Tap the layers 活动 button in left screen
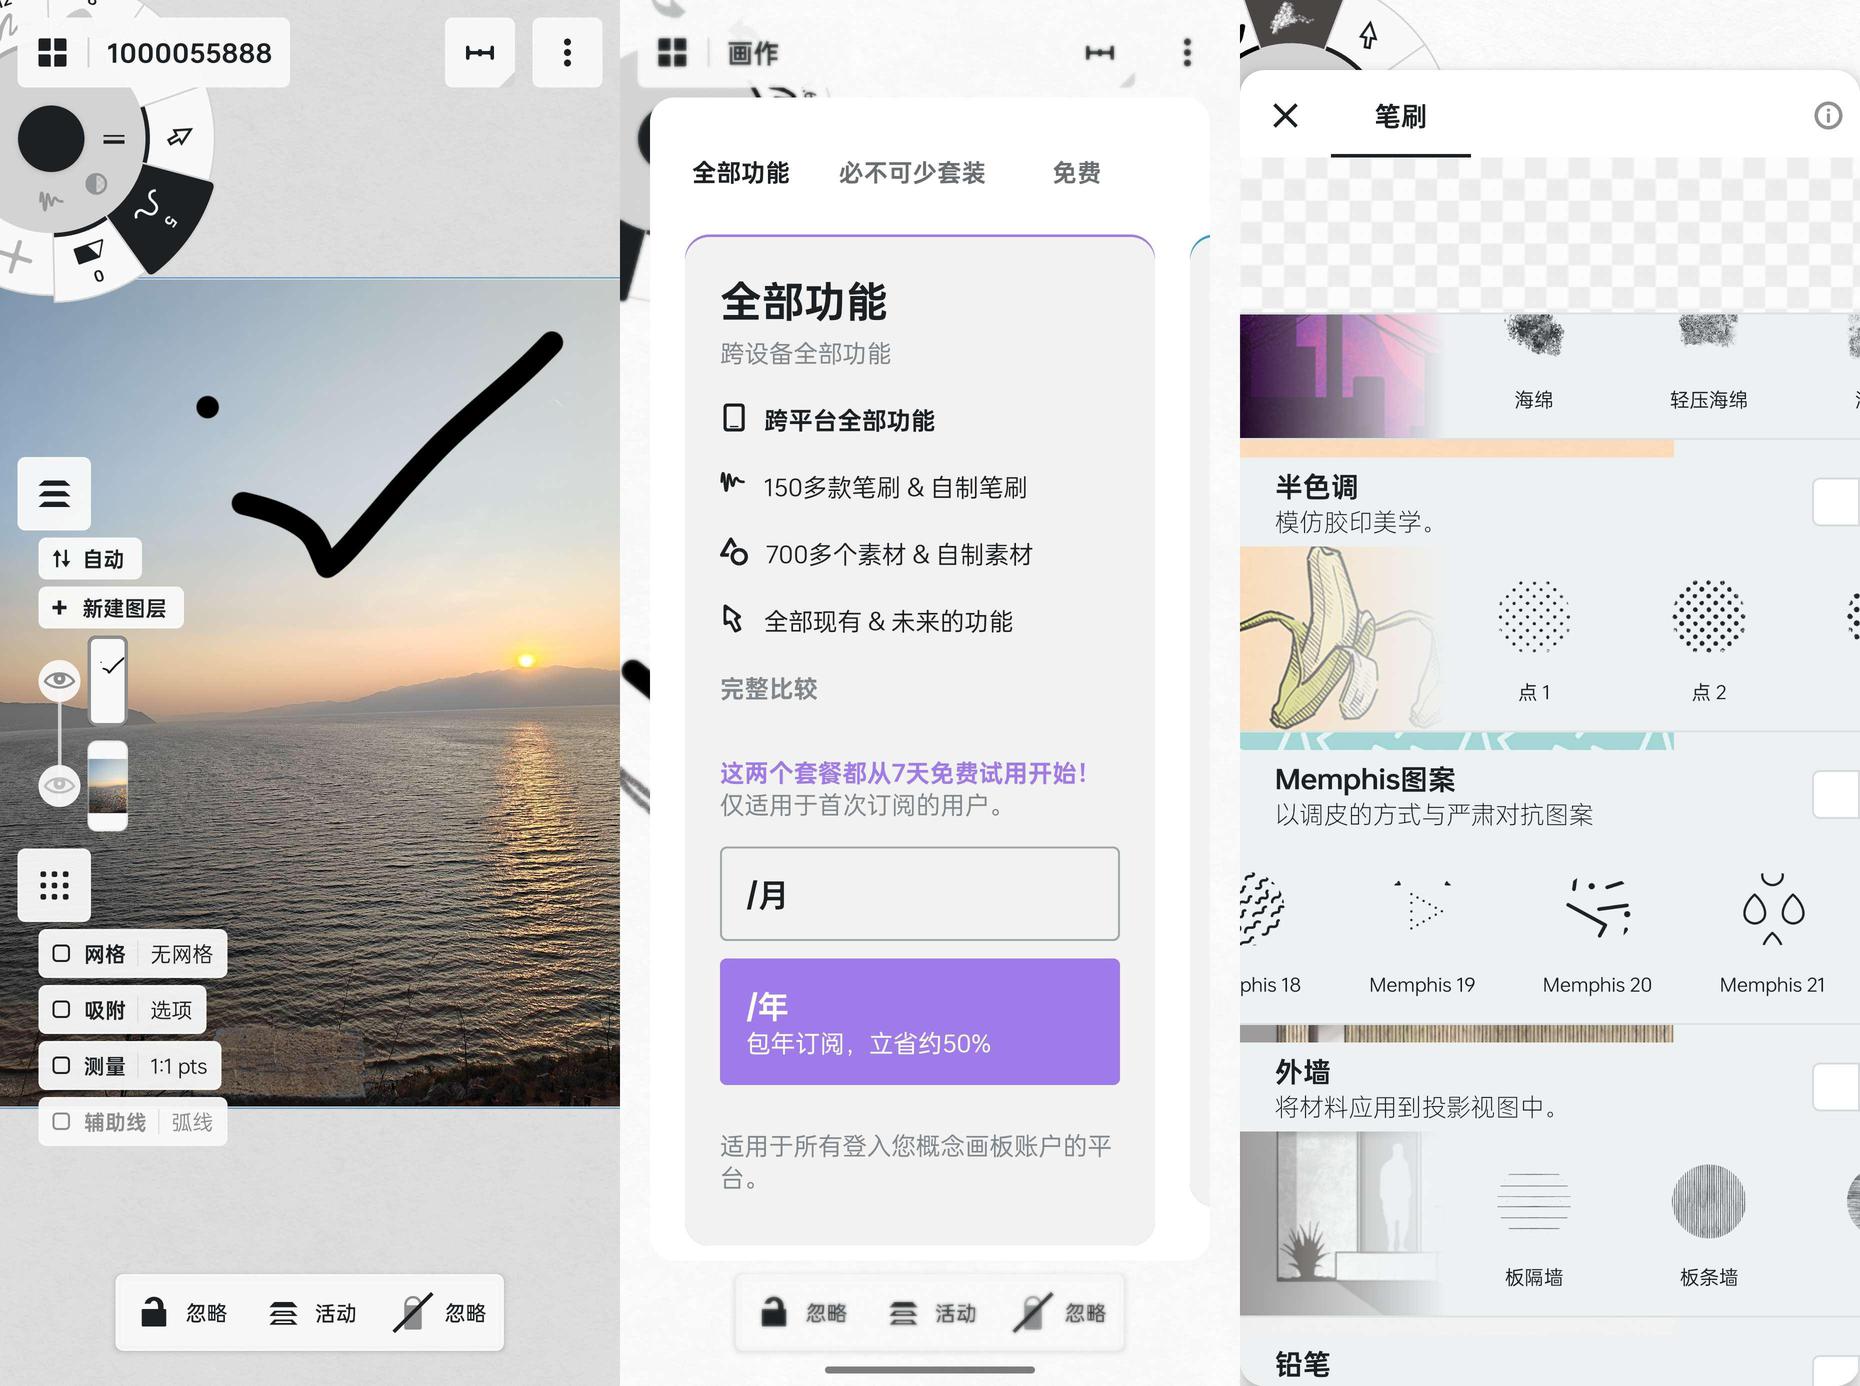Image resolution: width=1860 pixels, height=1386 pixels. [312, 1313]
